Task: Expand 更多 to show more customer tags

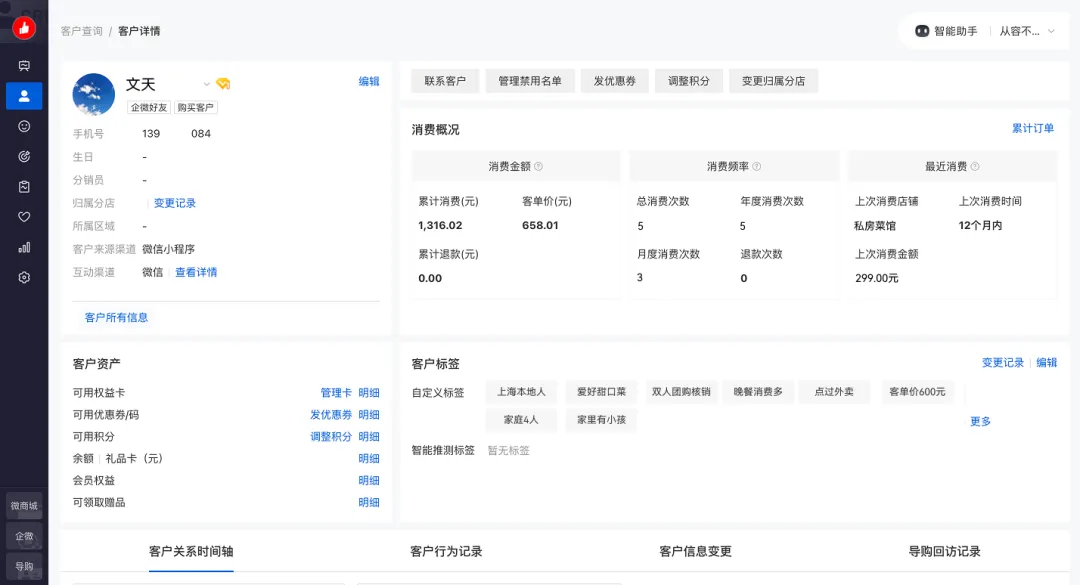Action: tap(980, 422)
